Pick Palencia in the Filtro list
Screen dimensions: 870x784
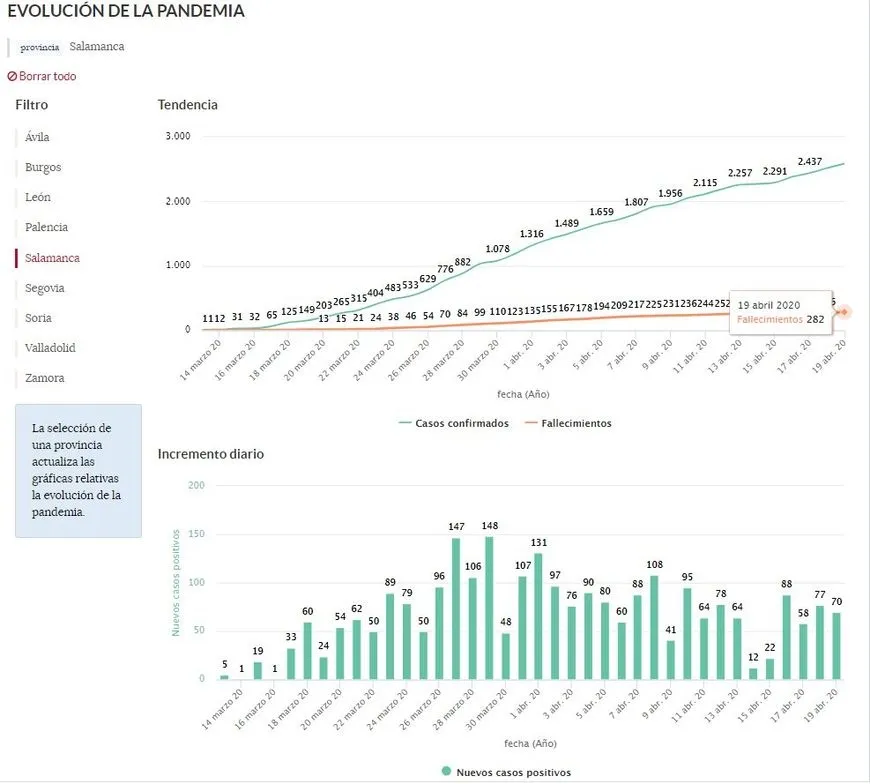[x=46, y=227]
